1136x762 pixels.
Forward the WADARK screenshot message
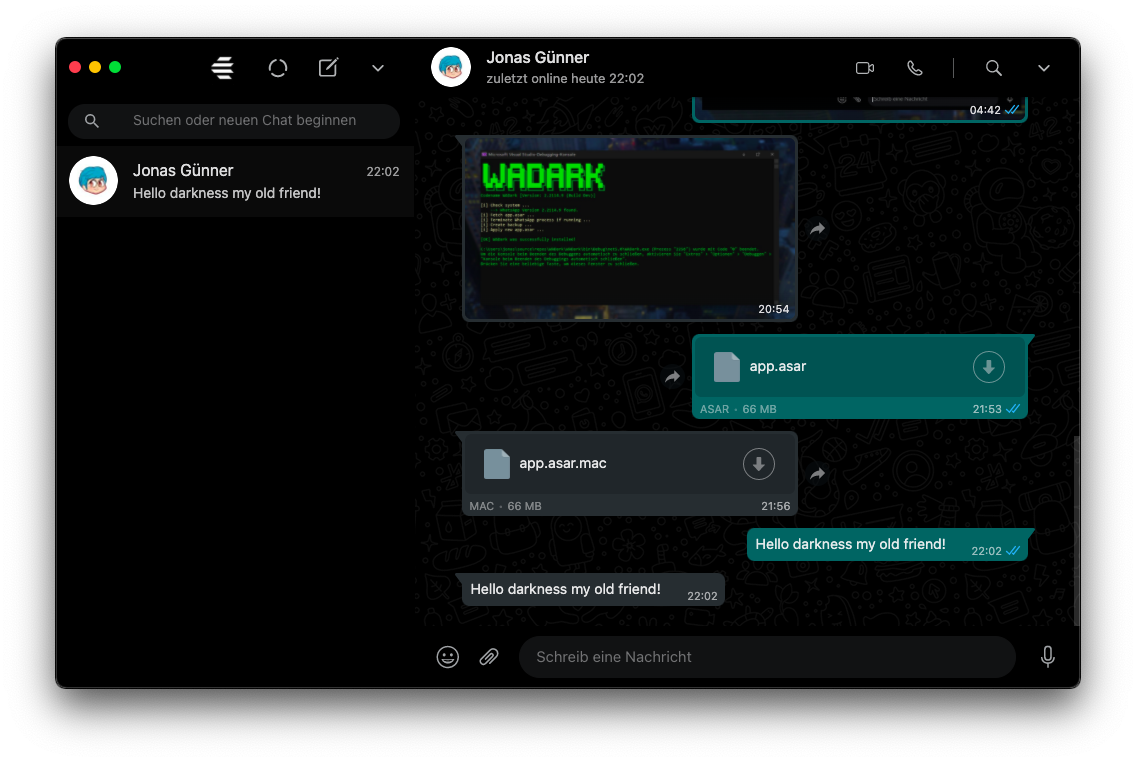817,229
